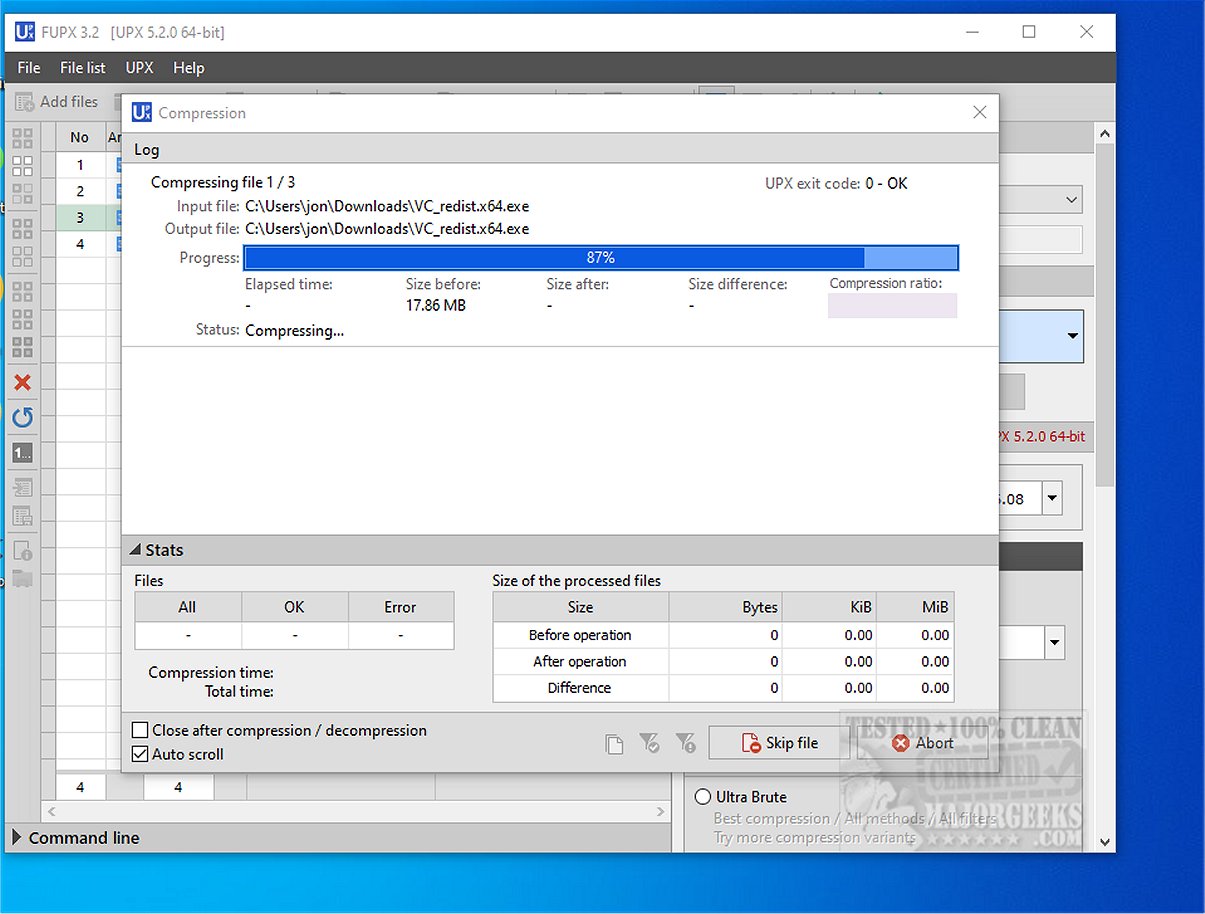Screen dimensions: 1205x914
Task: Close the Compression dialog
Action: pos(981,113)
